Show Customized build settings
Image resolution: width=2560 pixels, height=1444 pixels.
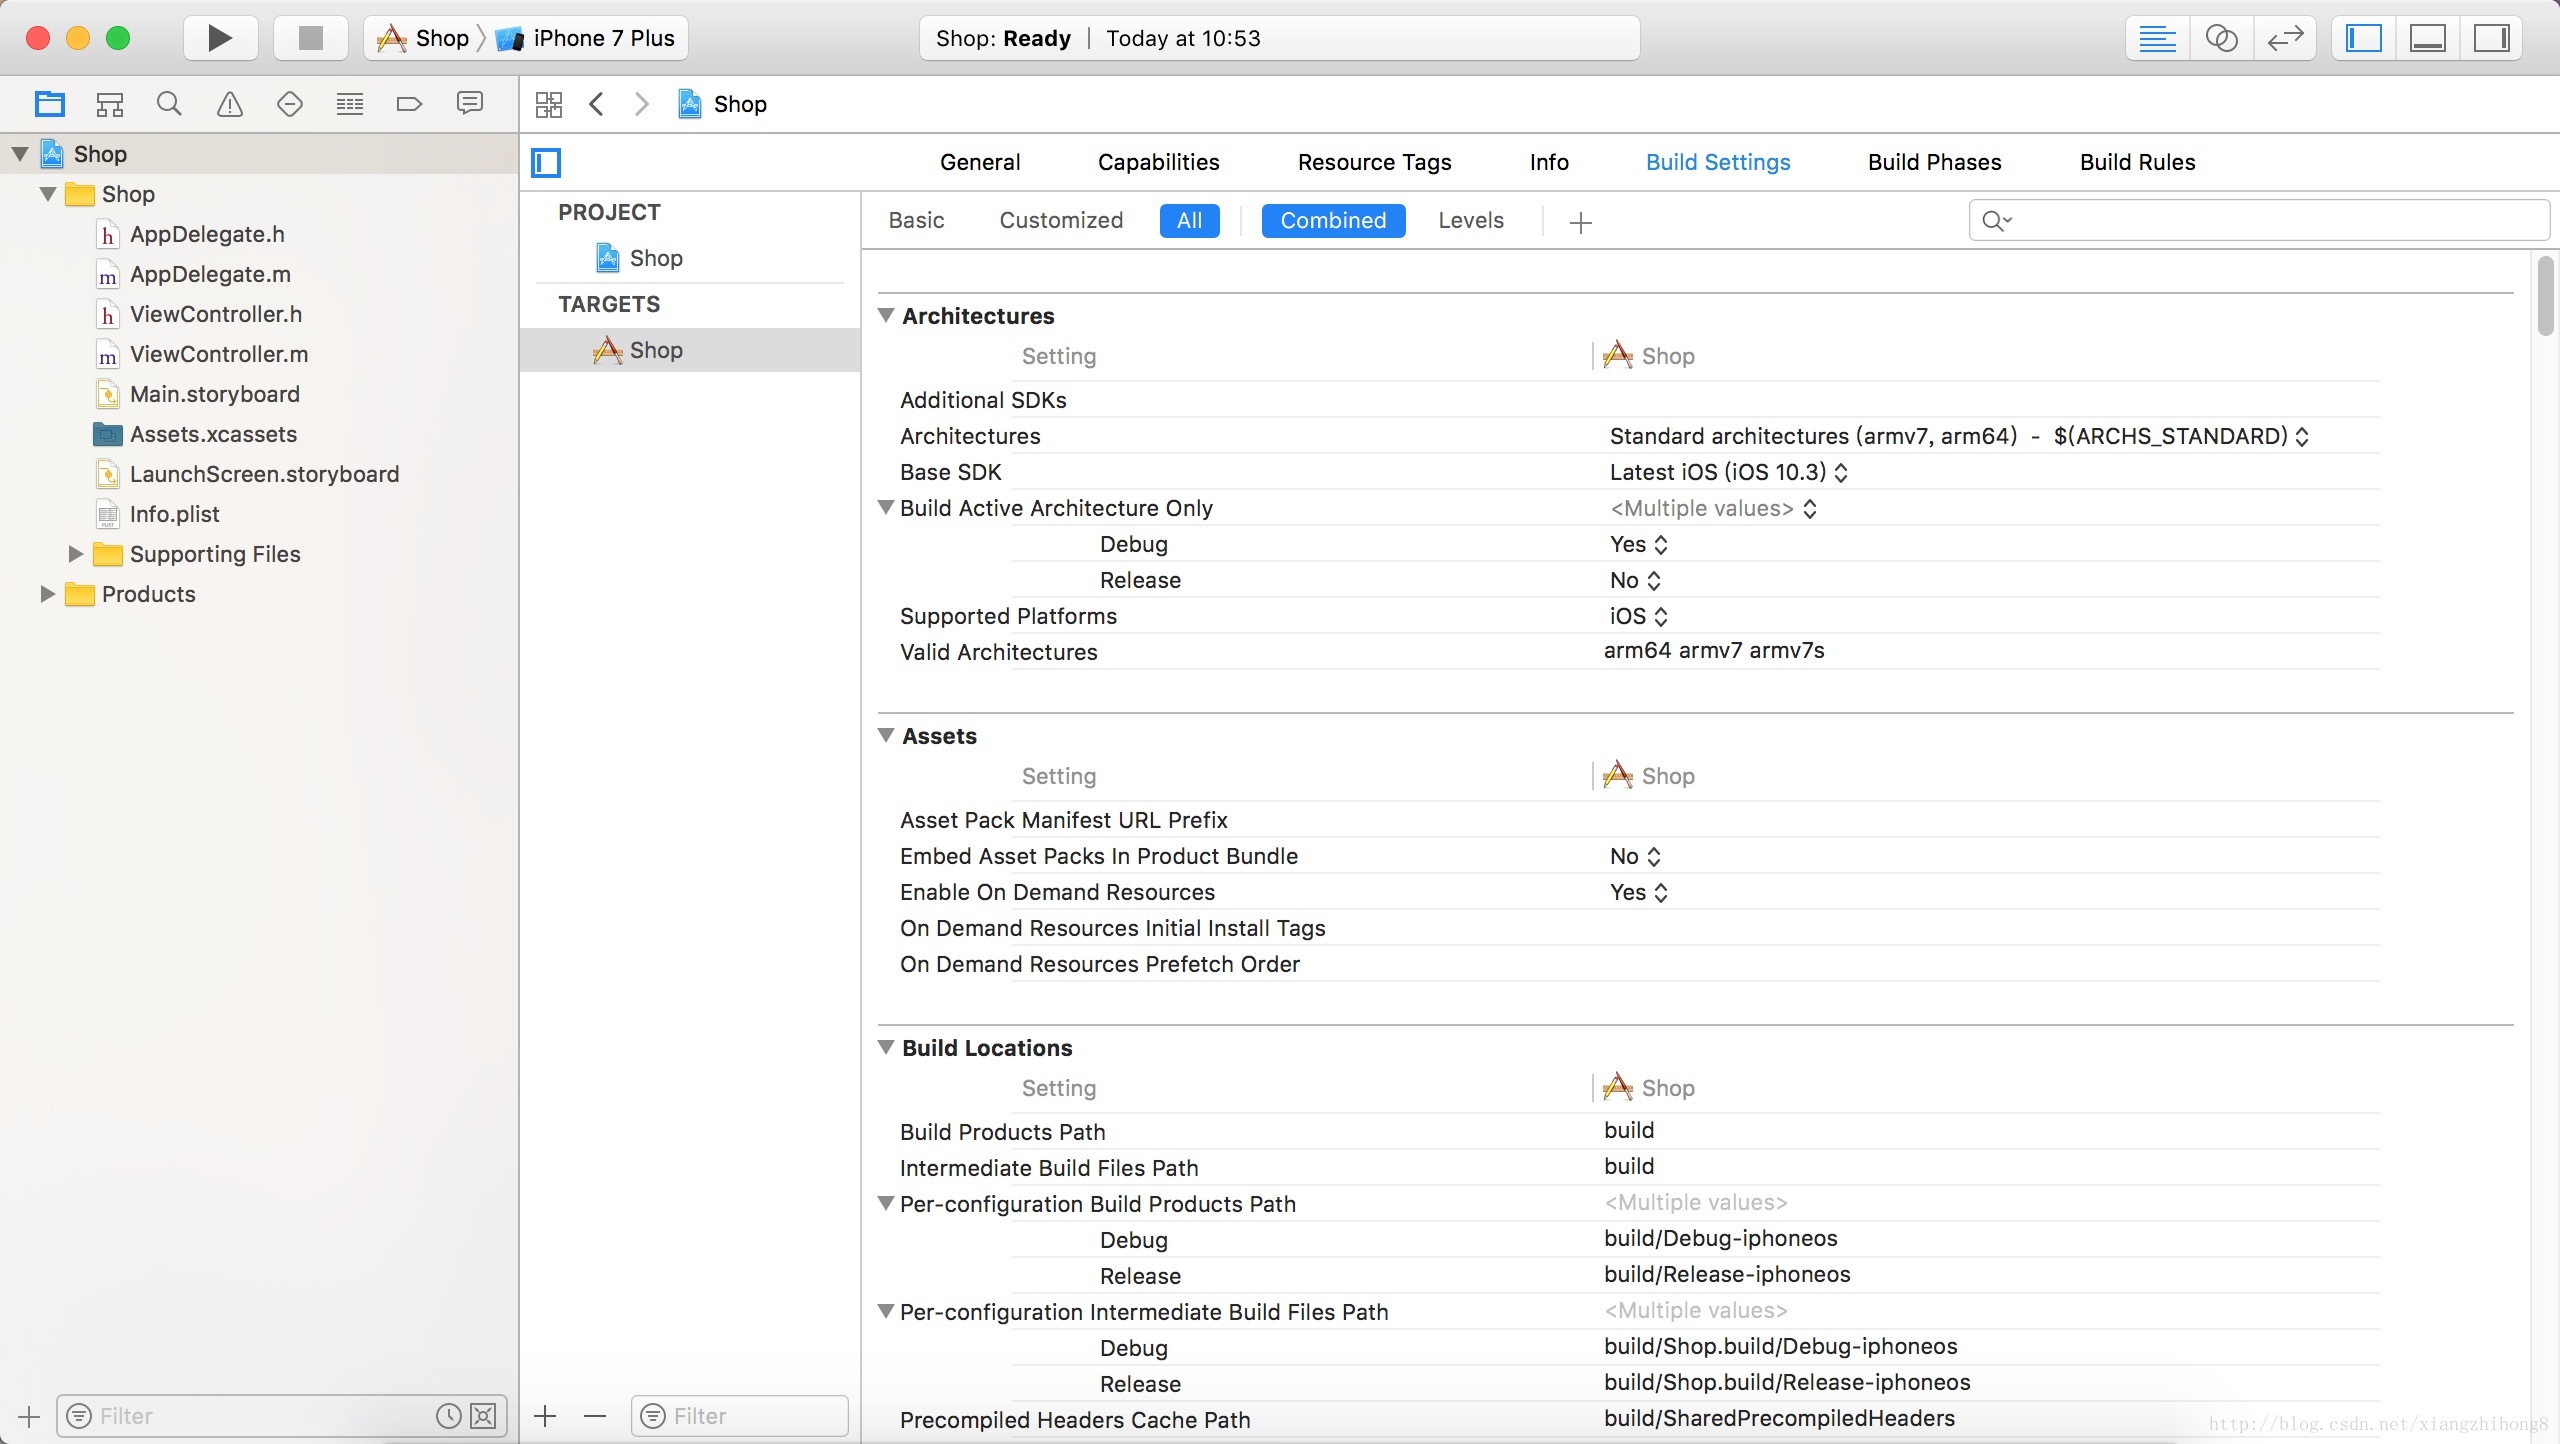(x=1061, y=220)
